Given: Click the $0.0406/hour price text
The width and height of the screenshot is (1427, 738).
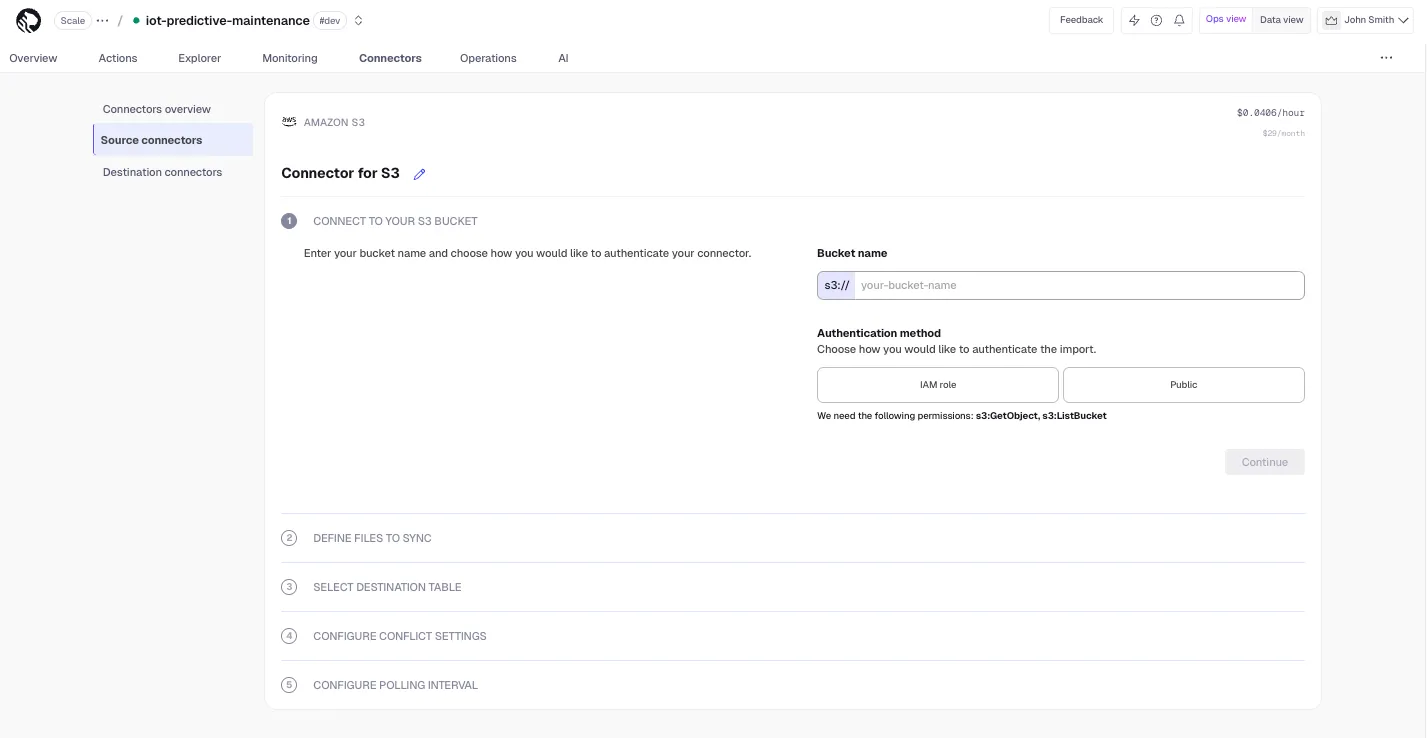Looking at the screenshot, I should click(x=1270, y=113).
